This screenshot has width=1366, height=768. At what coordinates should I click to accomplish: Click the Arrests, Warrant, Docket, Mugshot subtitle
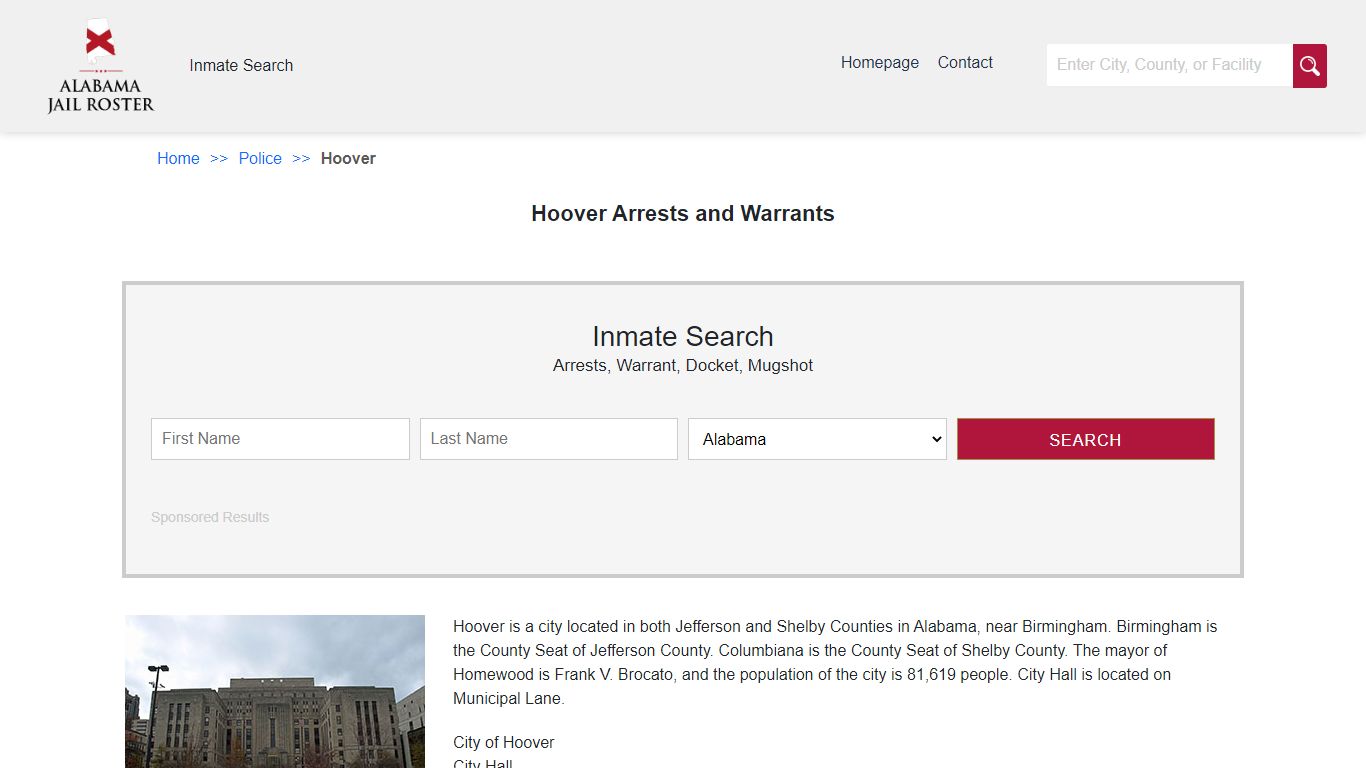pyautogui.click(x=683, y=365)
